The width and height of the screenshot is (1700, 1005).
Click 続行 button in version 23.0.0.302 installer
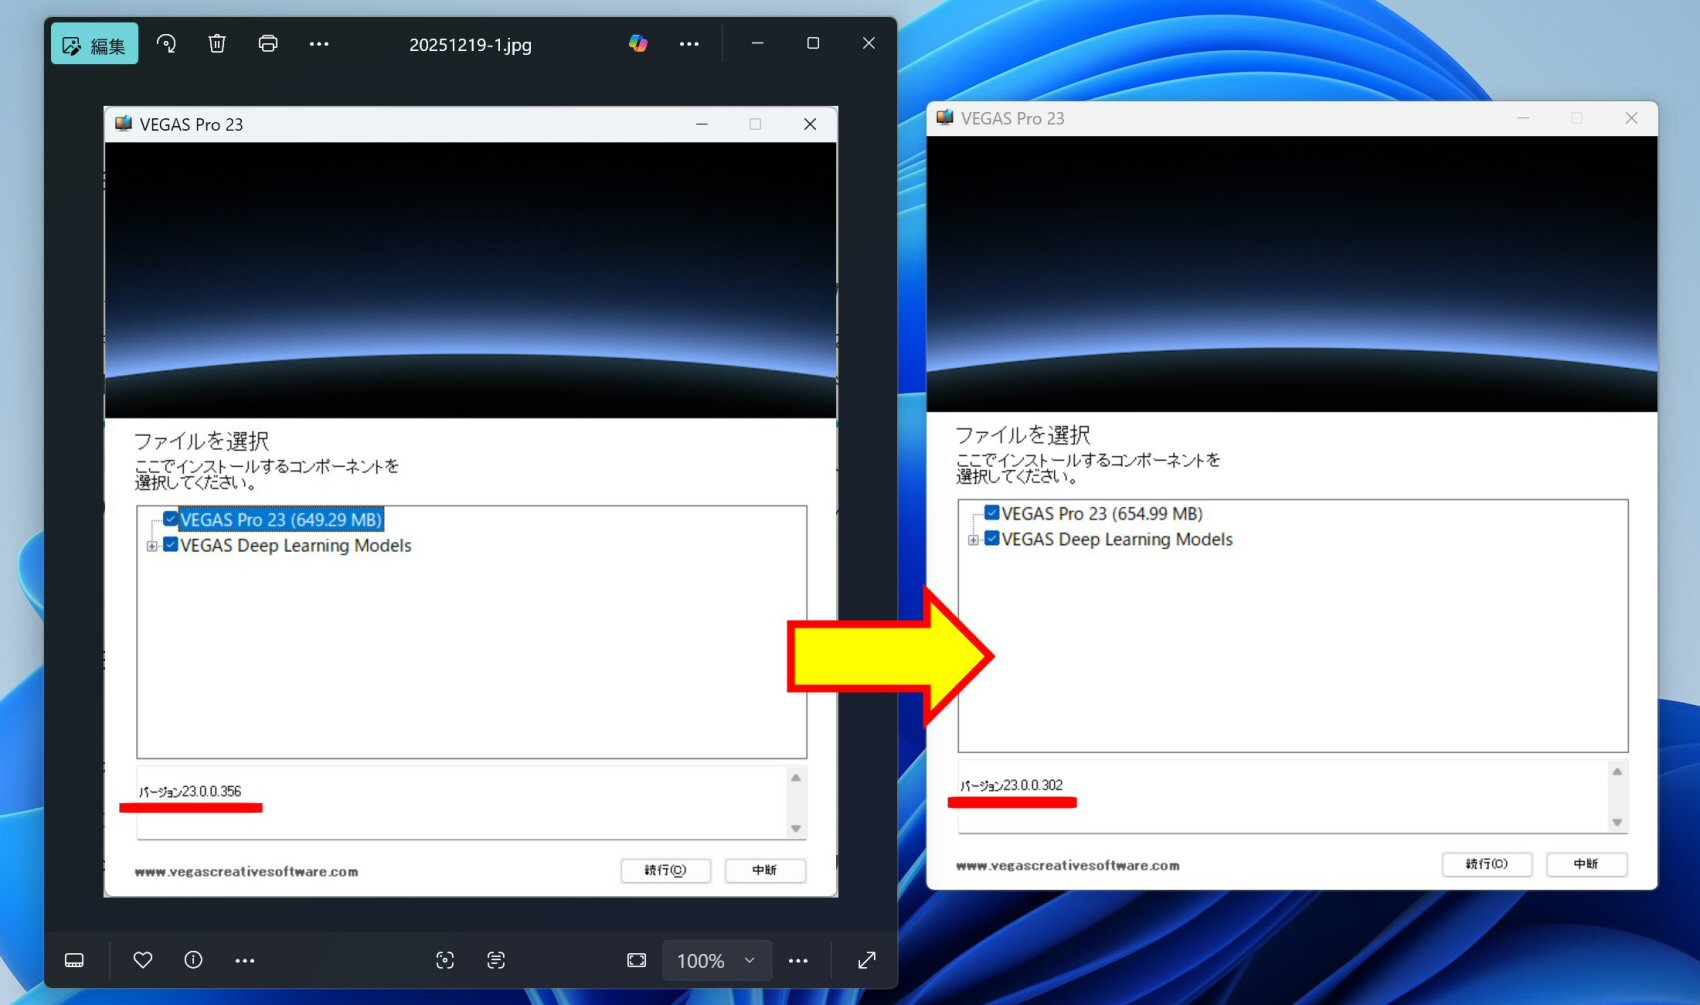1486,864
